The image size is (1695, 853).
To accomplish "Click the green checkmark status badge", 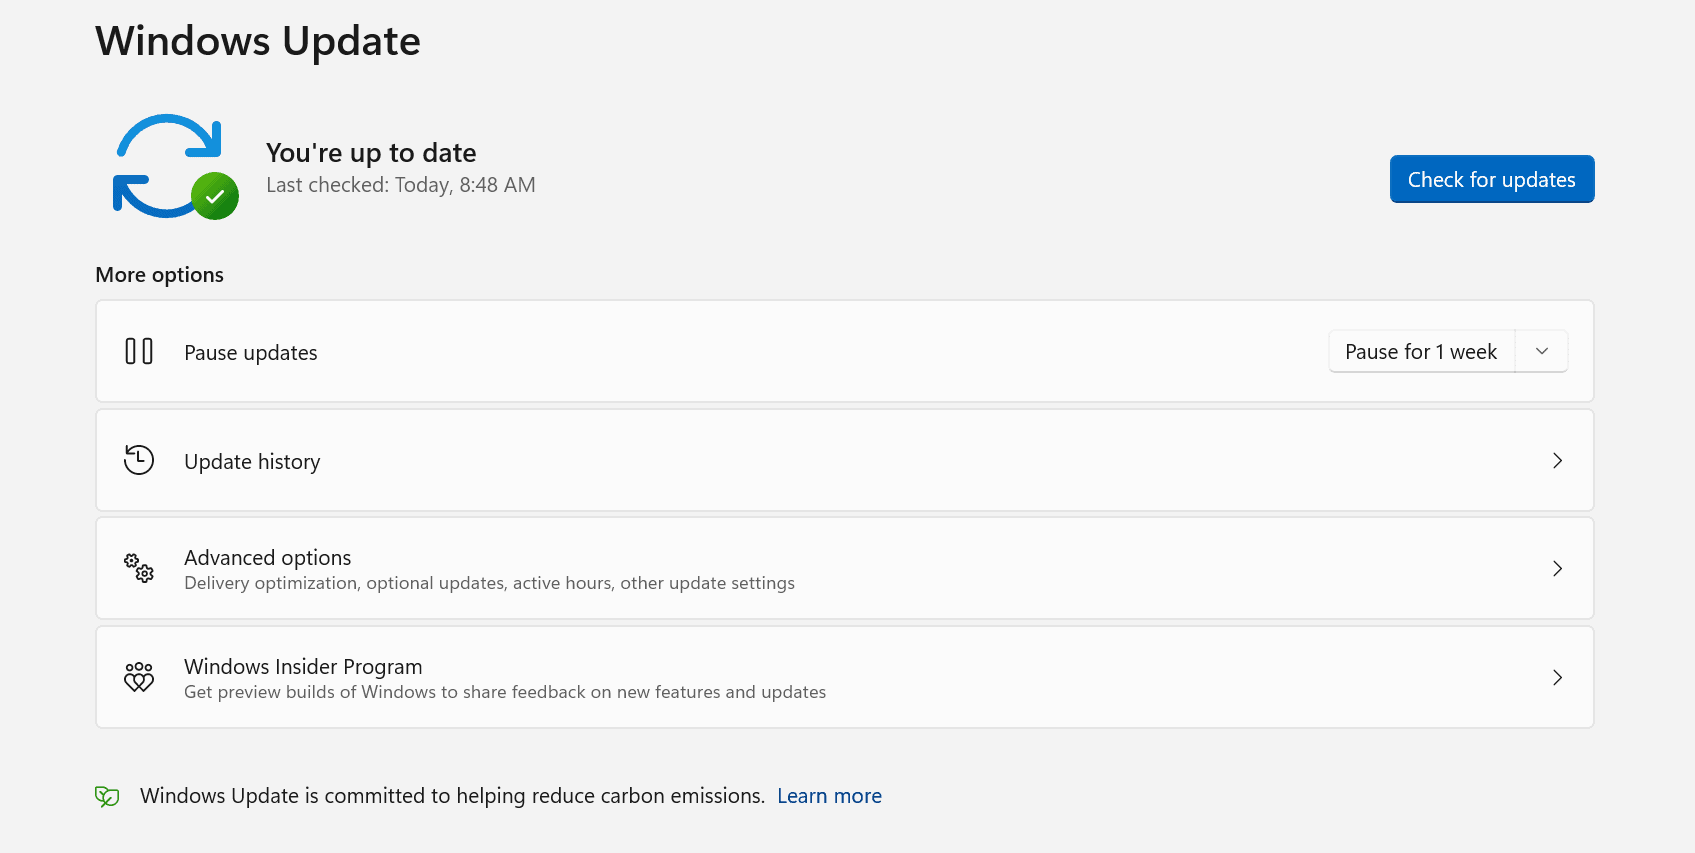I will tap(215, 196).
